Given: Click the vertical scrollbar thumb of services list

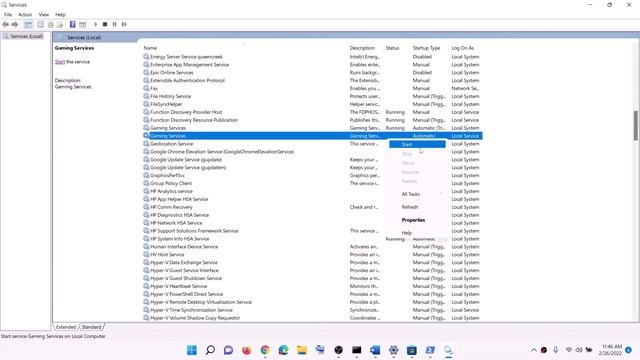Looking at the screenshot, I should pos(636,125).
